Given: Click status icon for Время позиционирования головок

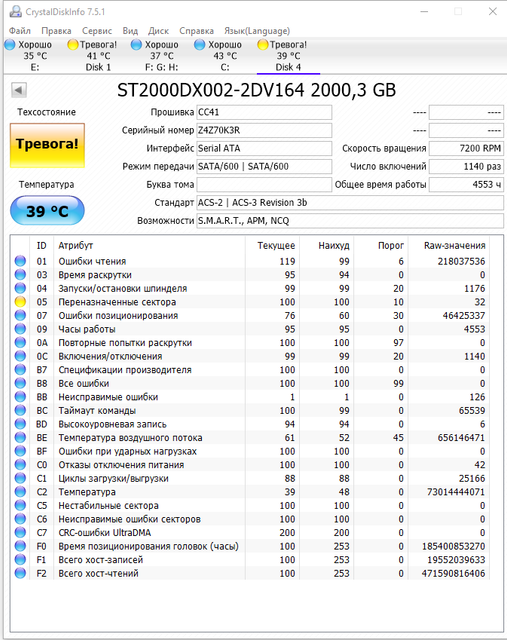Looking at the screenshot, I should pos(20,546).
